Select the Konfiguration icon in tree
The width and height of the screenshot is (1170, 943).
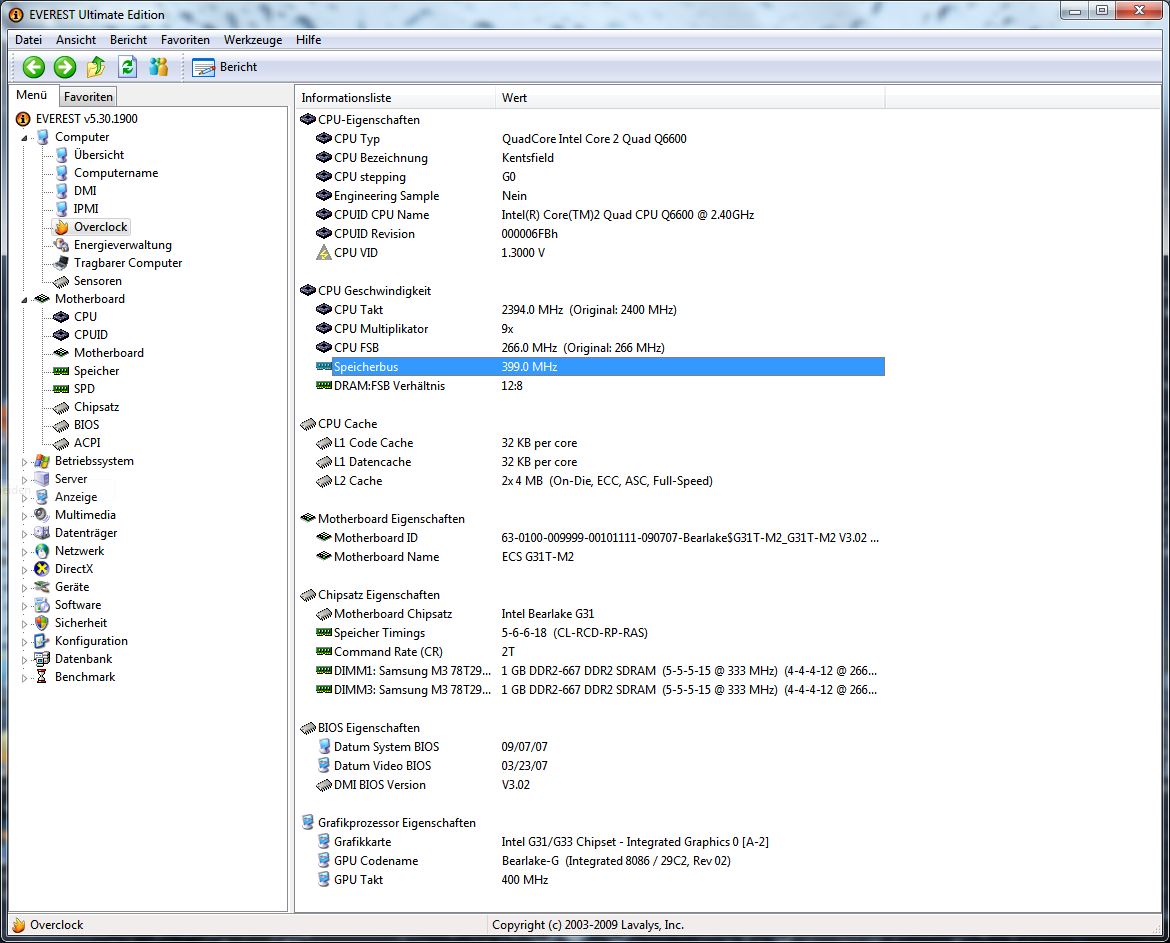pos(43,641)
